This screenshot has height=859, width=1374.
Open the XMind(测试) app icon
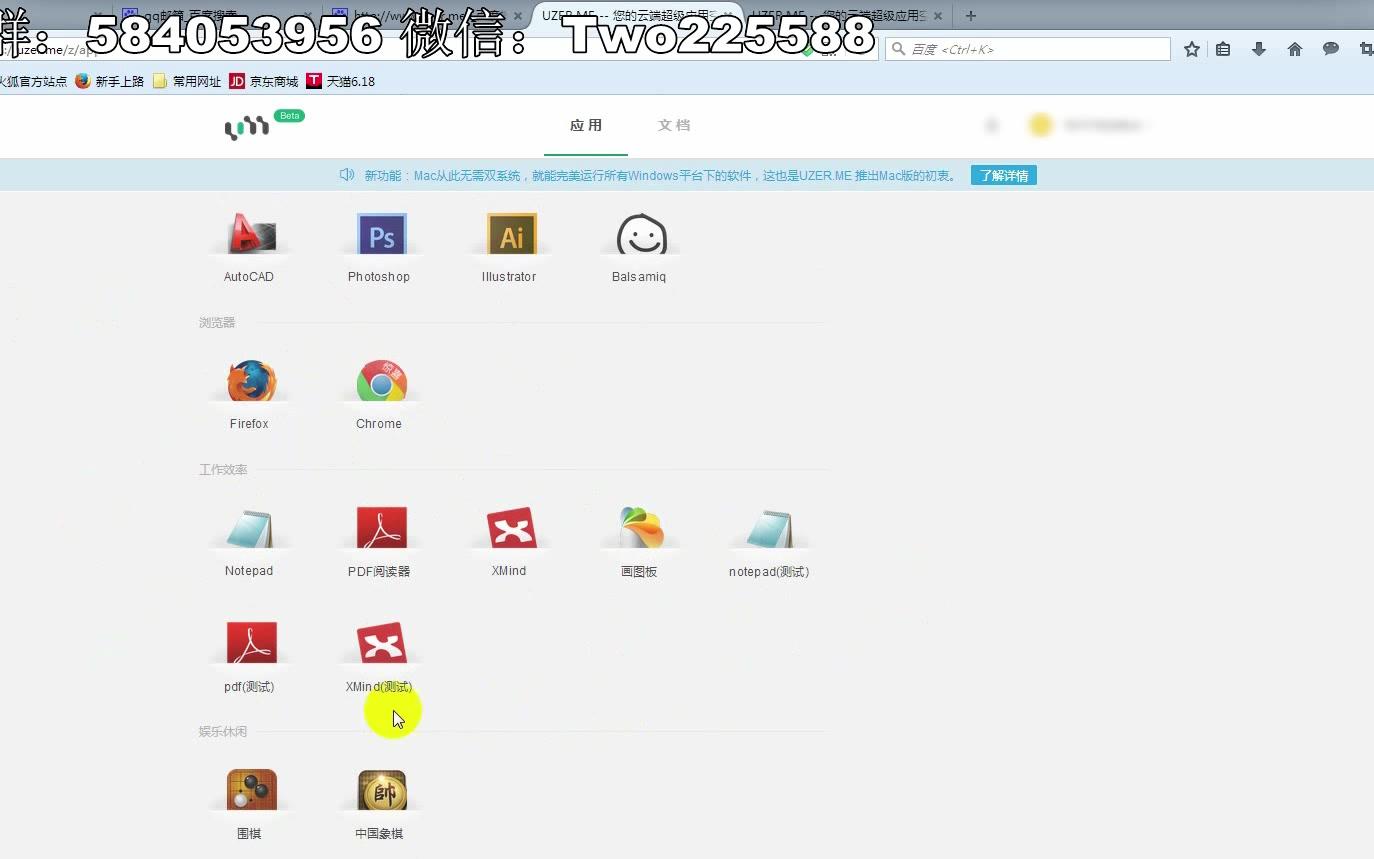381,645
